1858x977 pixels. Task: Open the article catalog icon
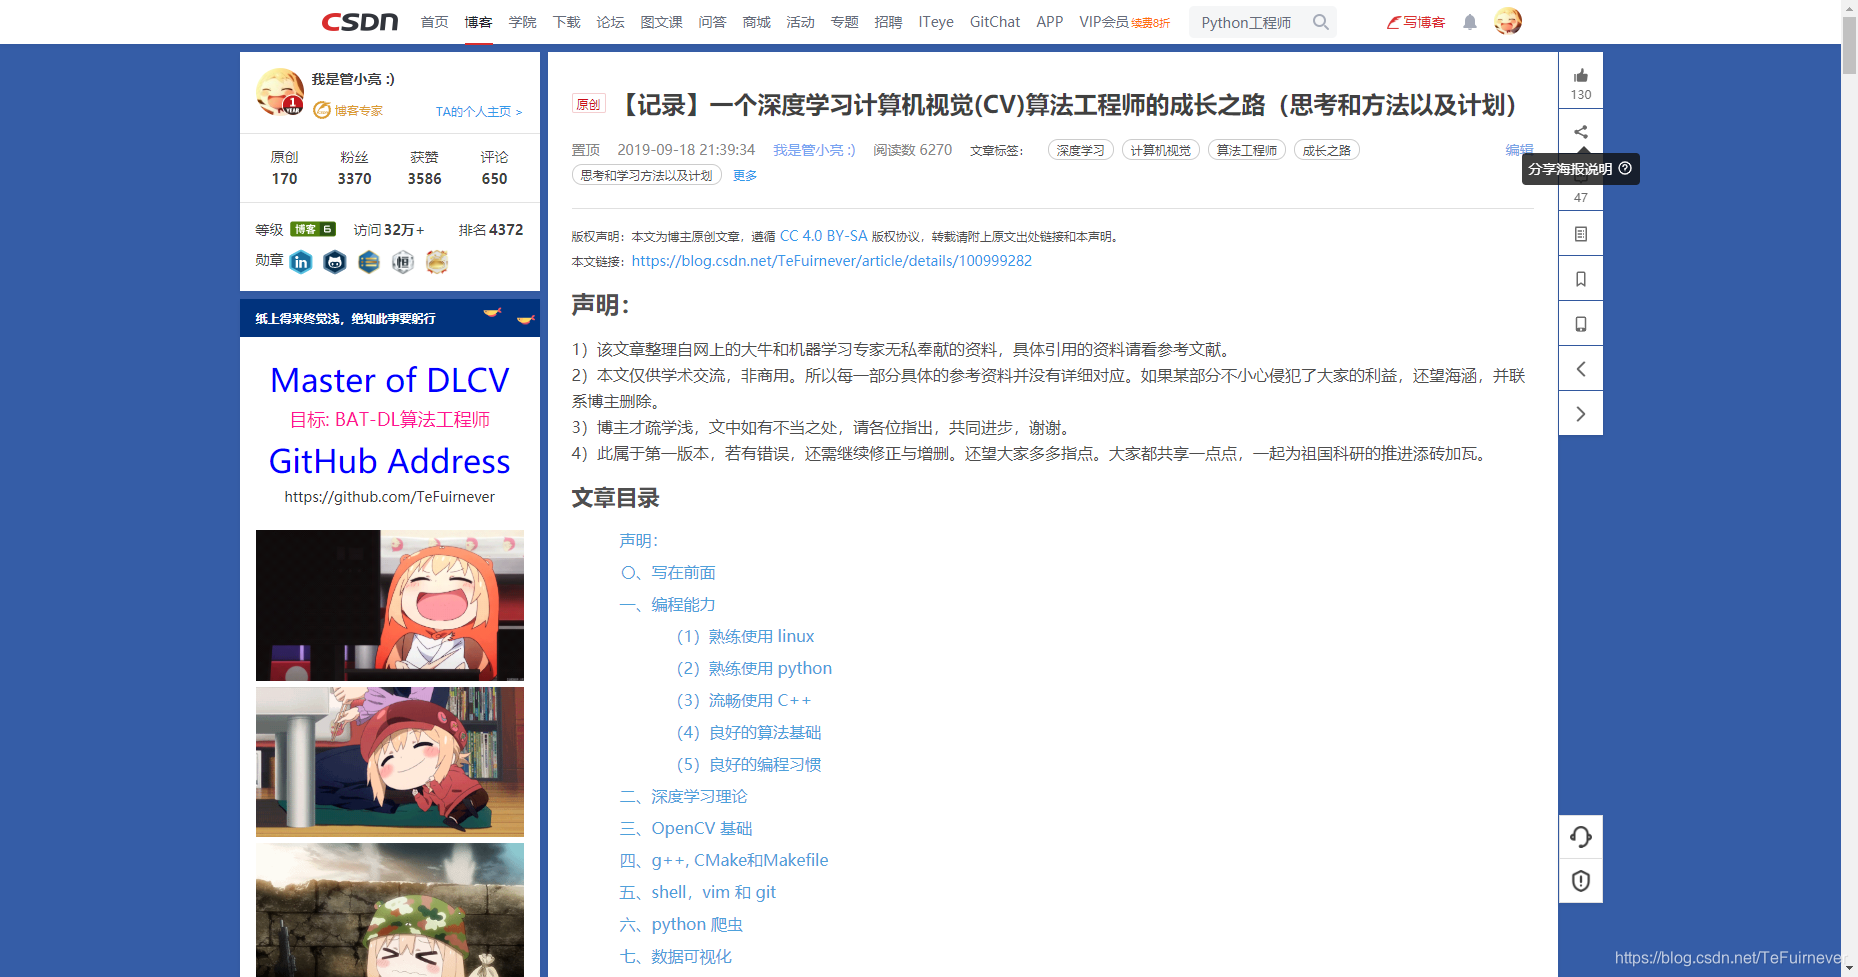click(x=1580, y=234)
